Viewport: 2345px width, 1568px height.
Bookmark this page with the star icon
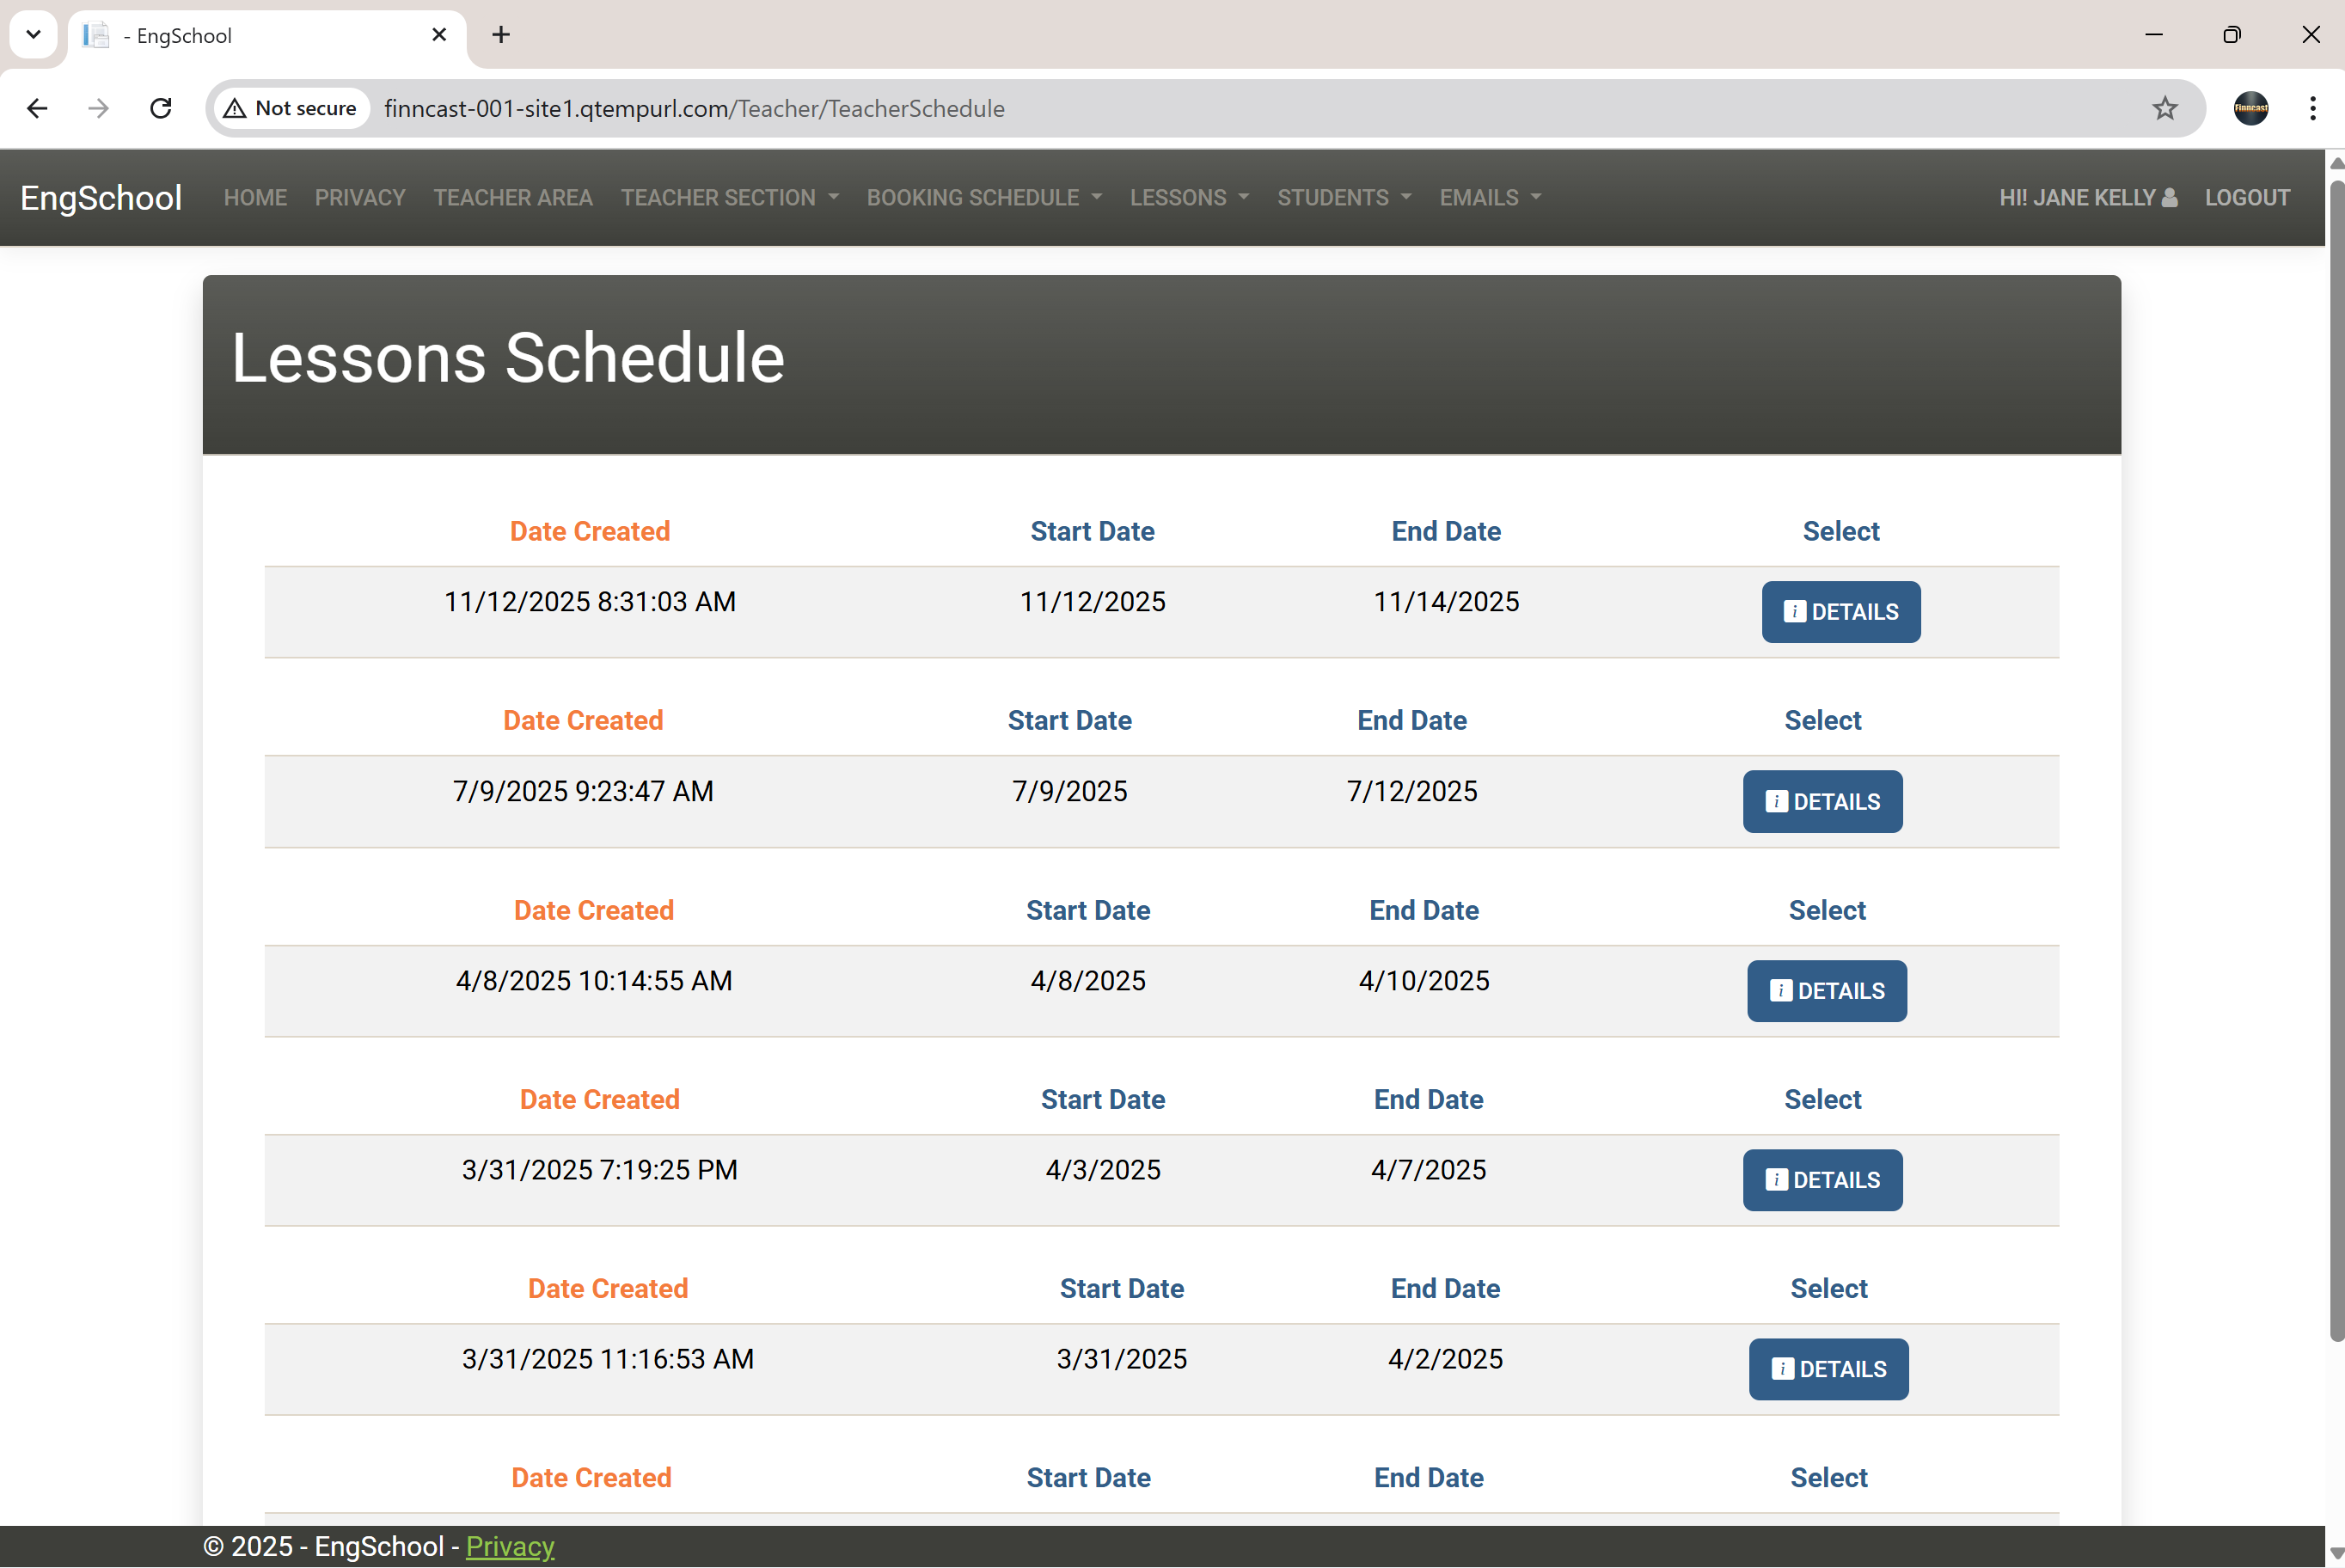pyautogui.click(x=2165, y=108)
